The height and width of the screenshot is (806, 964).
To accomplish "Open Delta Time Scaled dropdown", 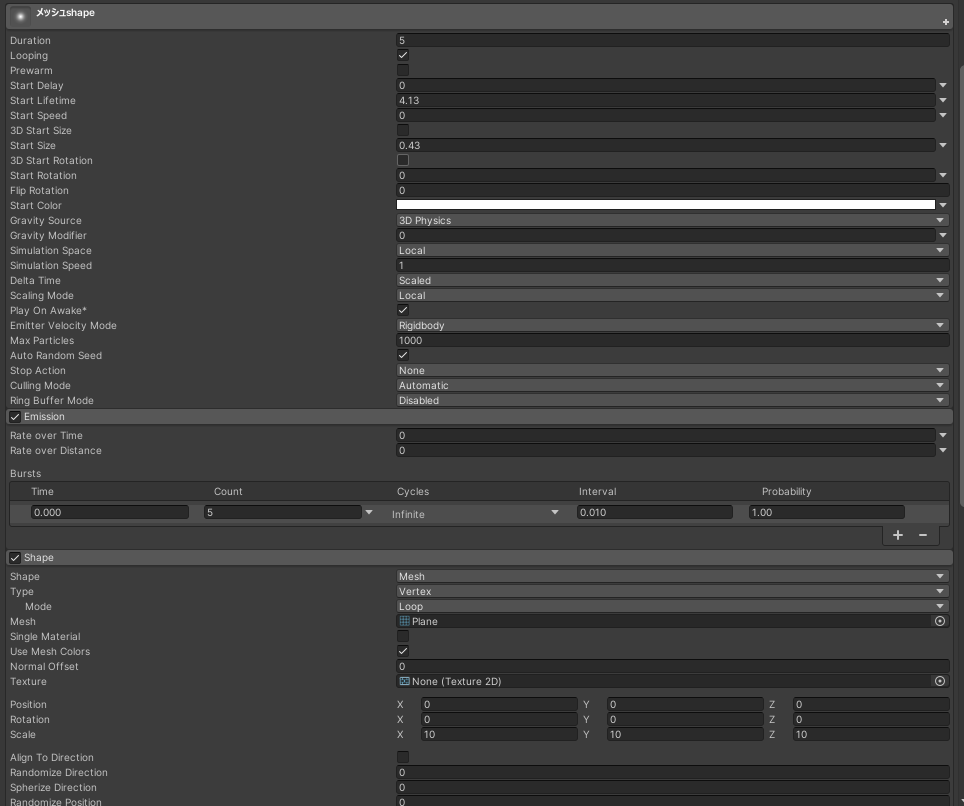I will [x=673, y=280].
